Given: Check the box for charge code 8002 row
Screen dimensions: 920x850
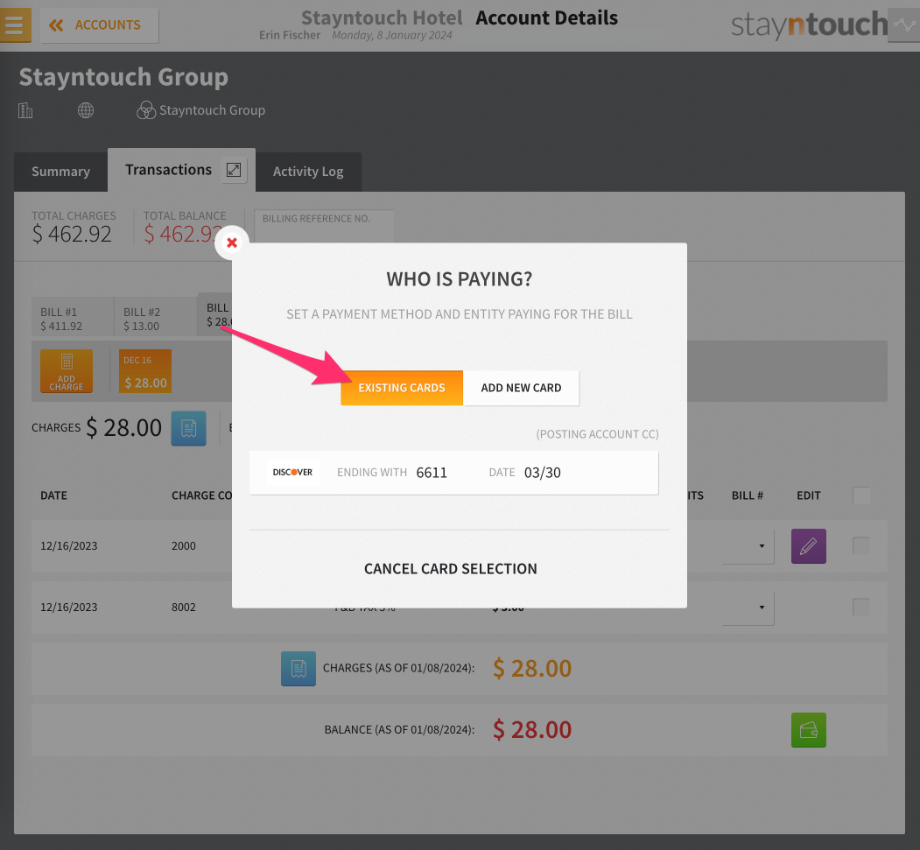Looking at the screenshot, I should 861,607.
